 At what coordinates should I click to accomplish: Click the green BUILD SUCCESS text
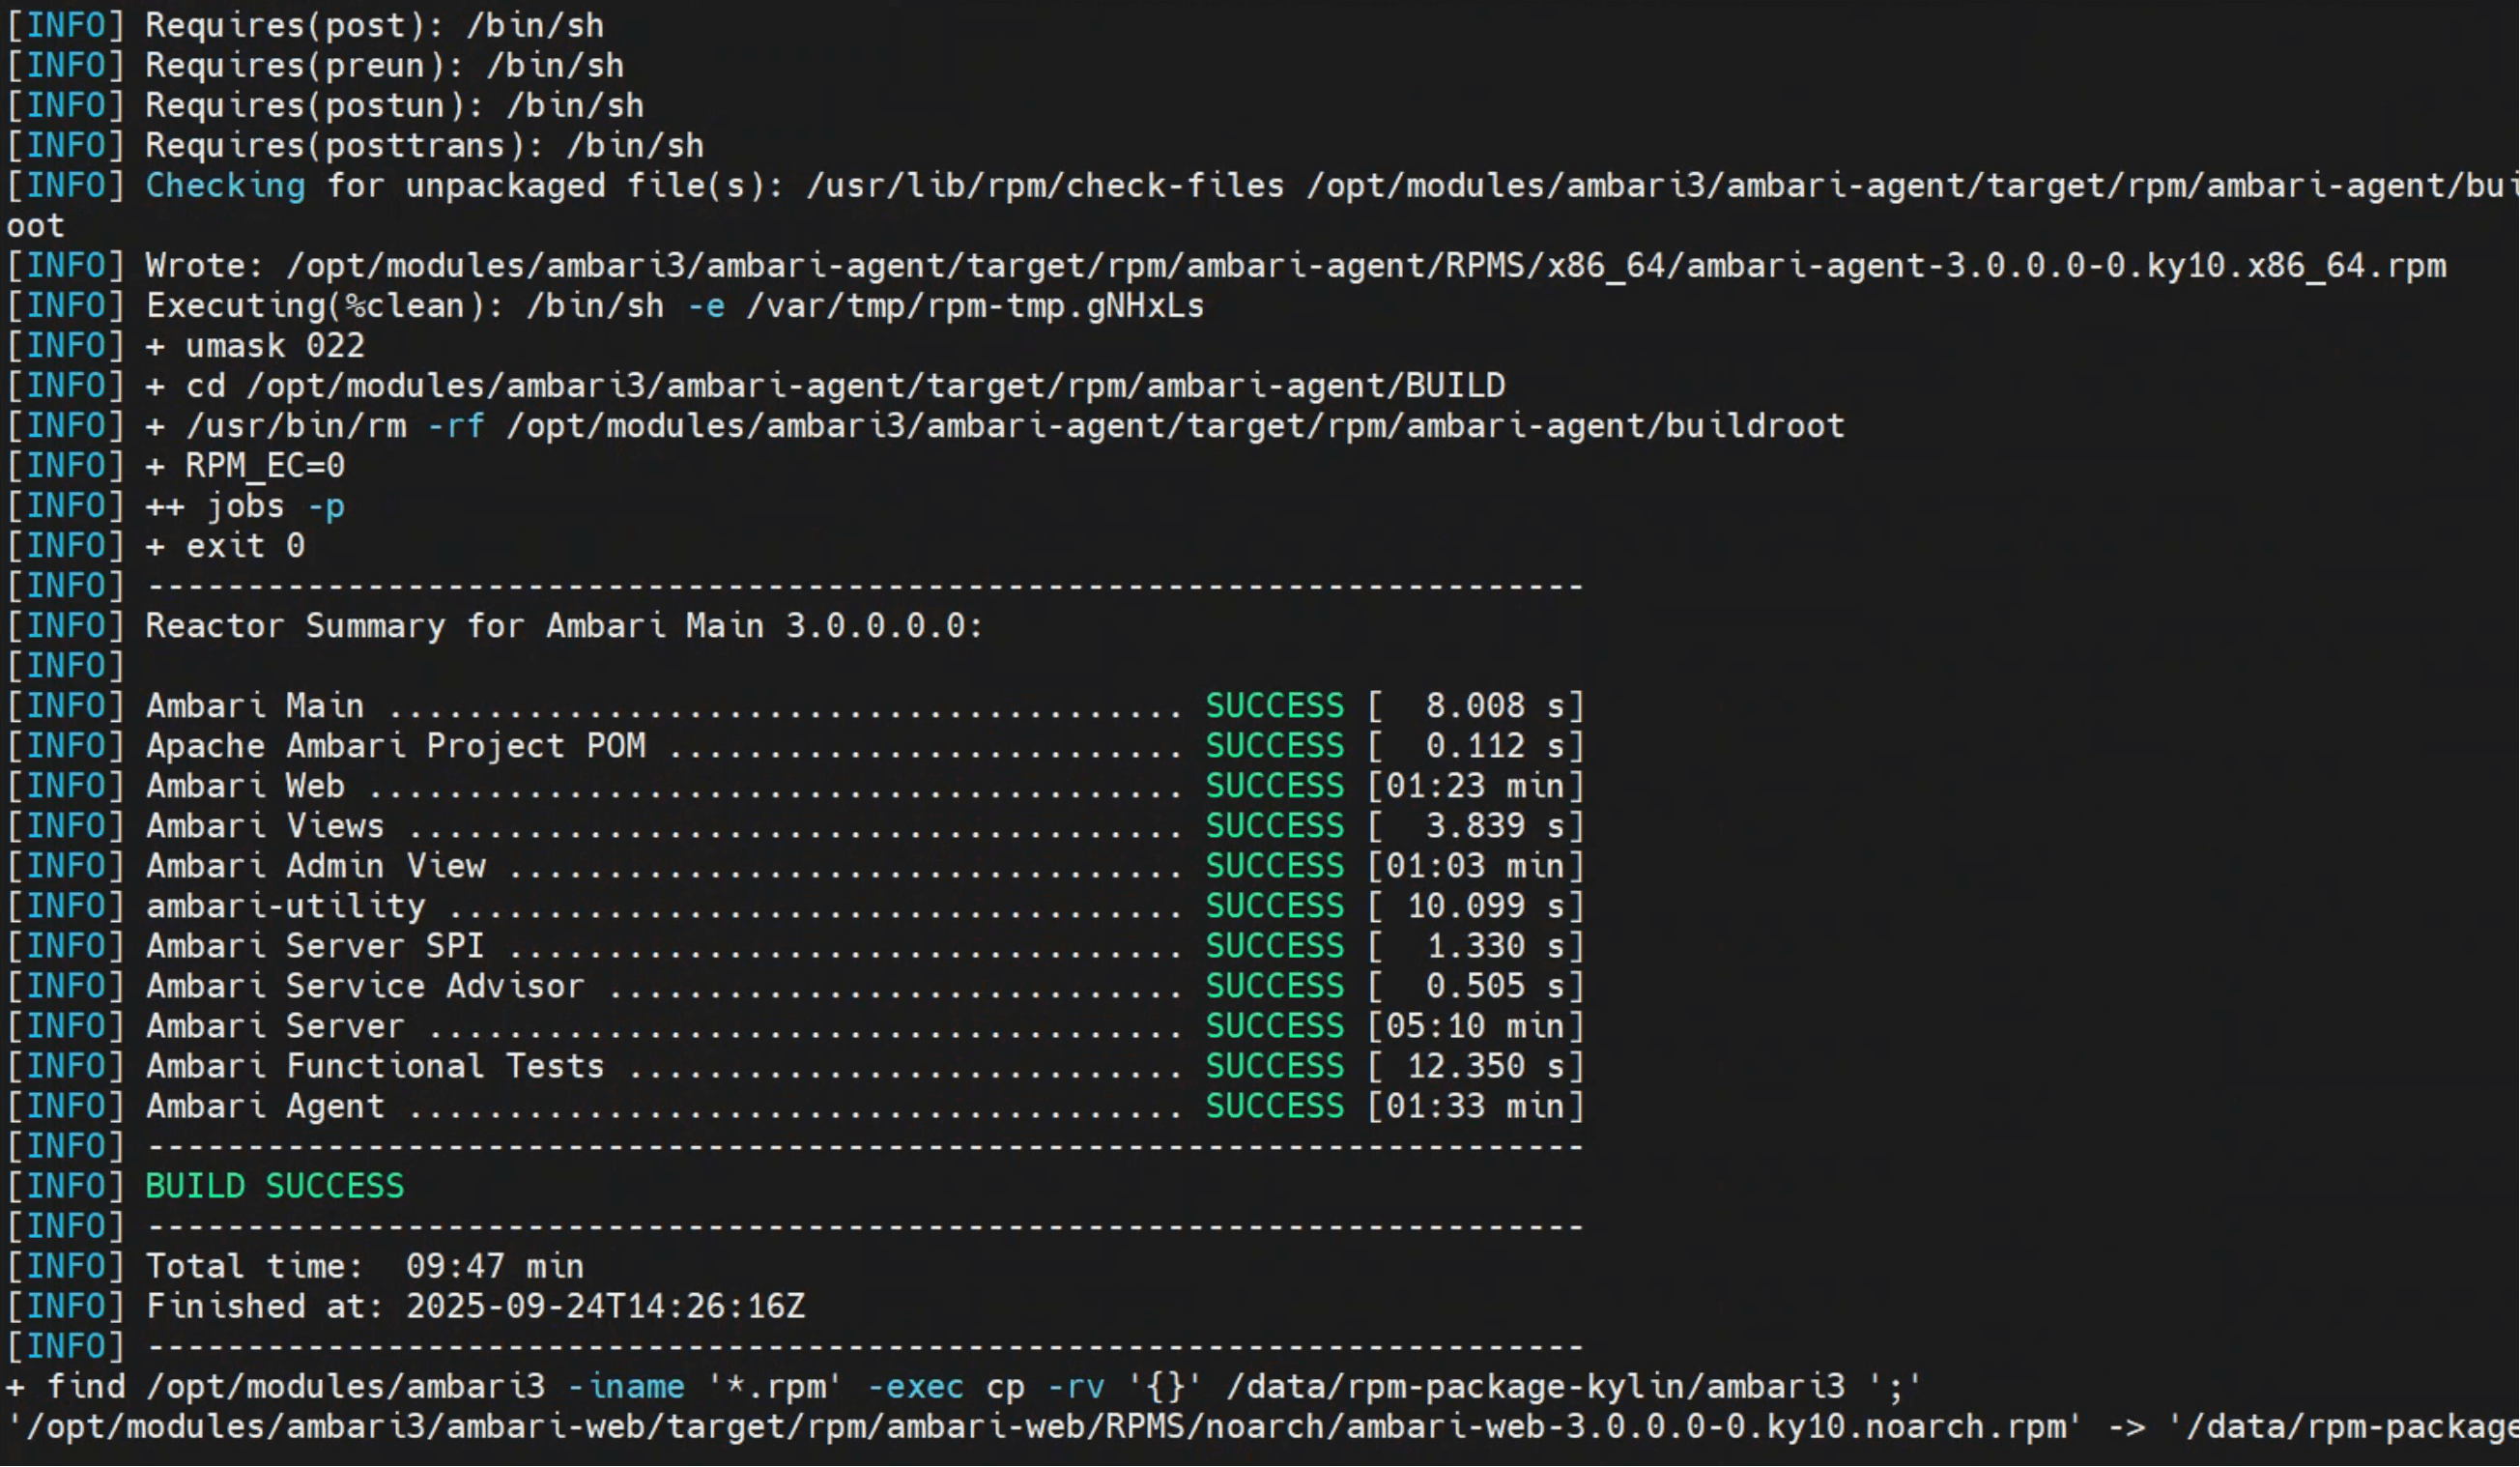275,1186
